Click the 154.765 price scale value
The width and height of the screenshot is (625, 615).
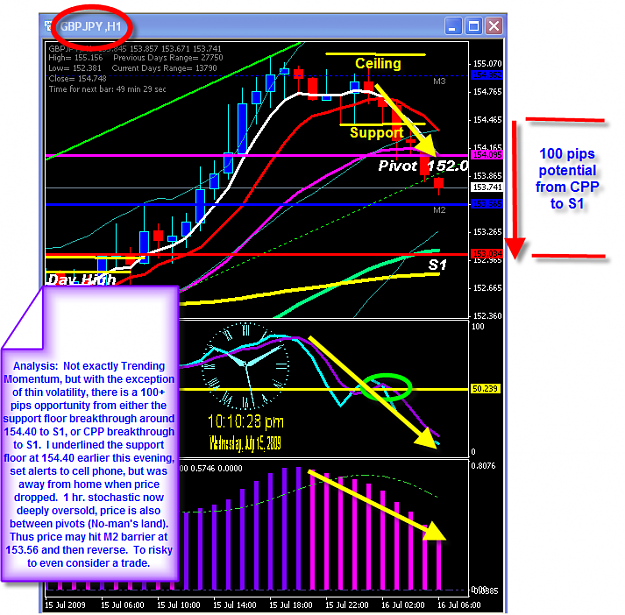[487, 92]
